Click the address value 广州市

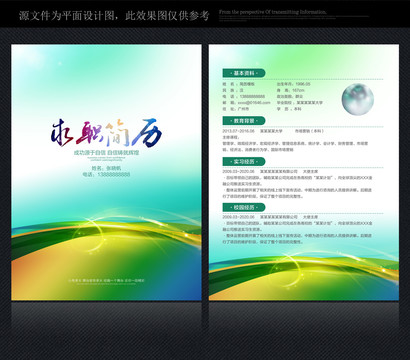[243, 109]
